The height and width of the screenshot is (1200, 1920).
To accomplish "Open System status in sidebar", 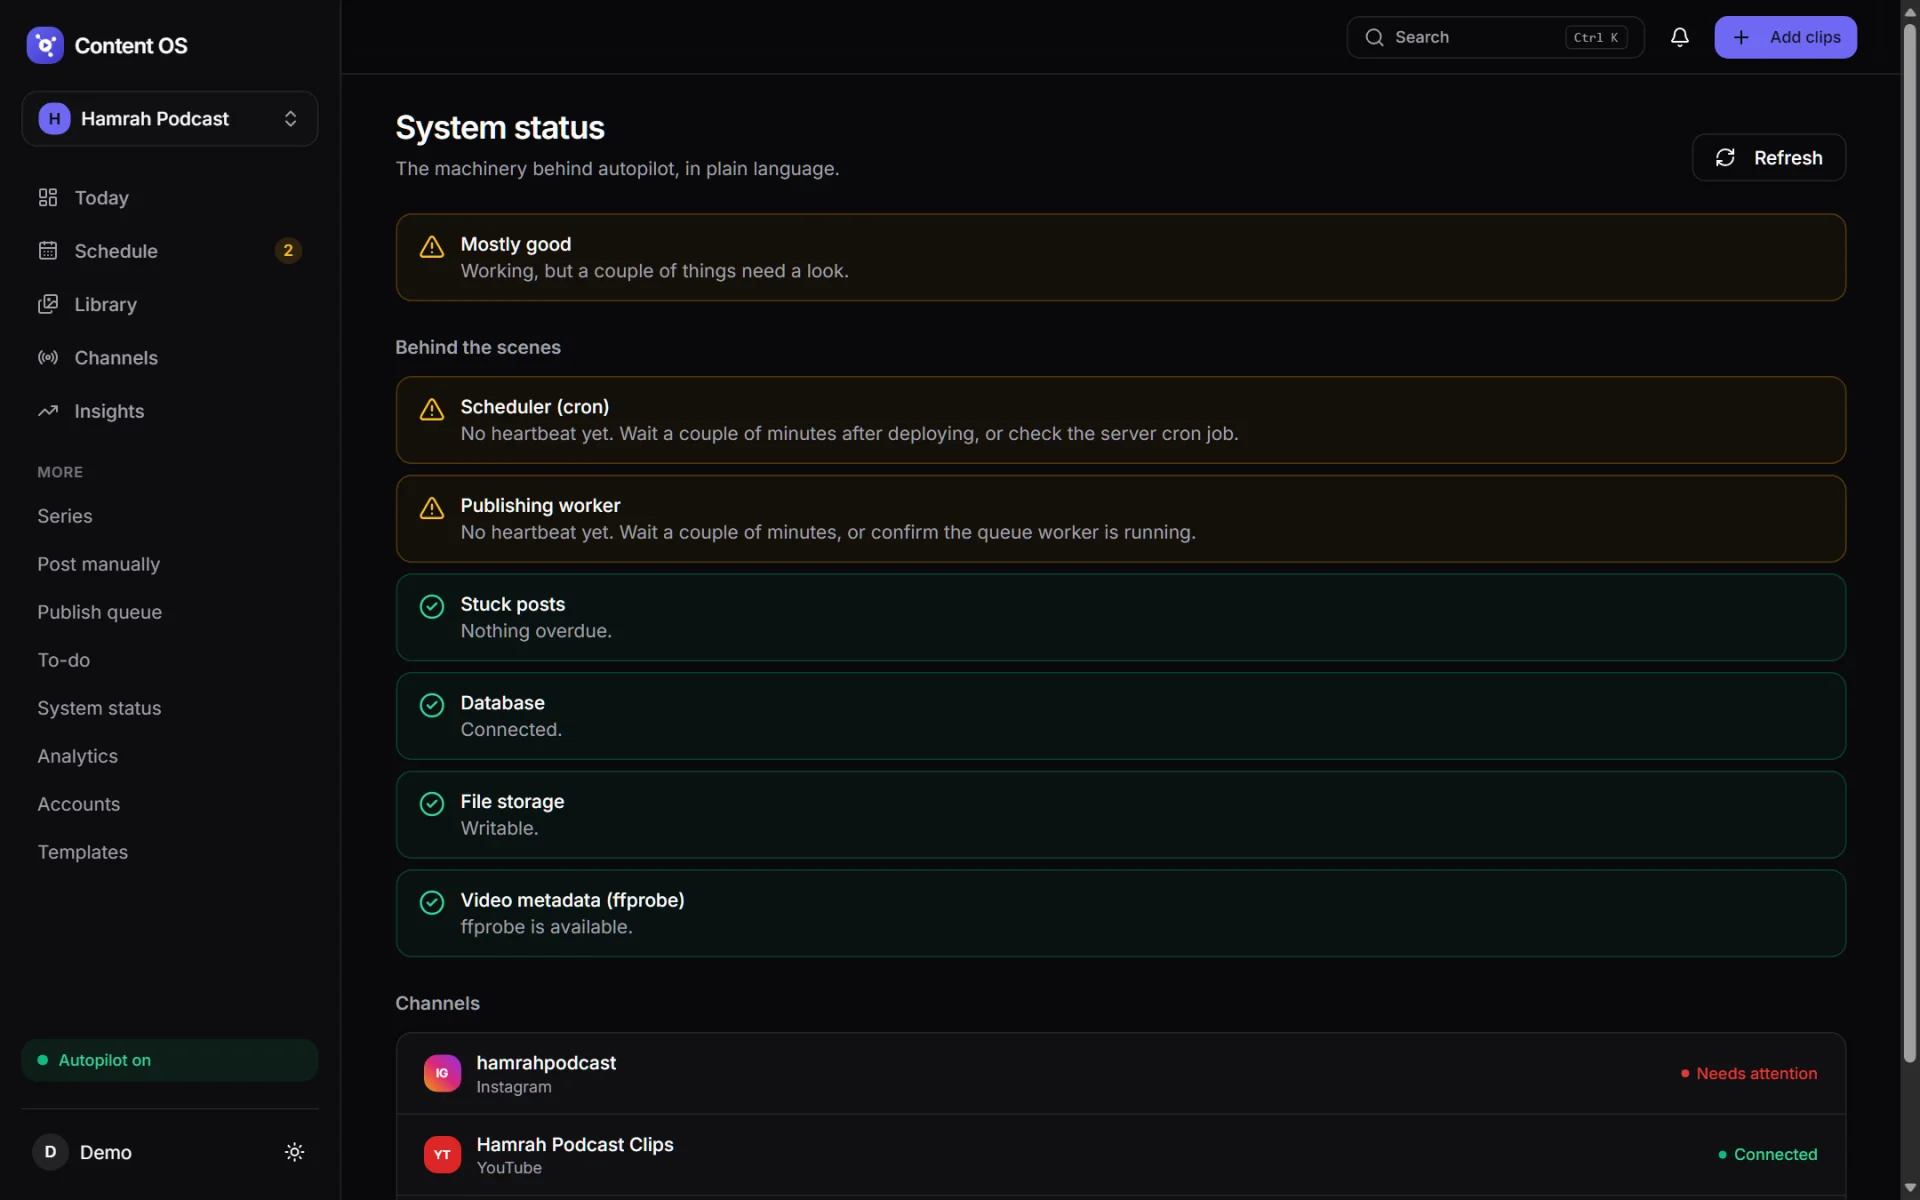I will (99, 708).
